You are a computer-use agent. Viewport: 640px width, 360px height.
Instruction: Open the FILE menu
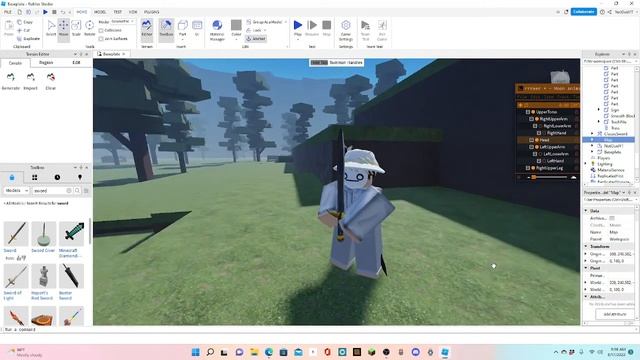click(7, 12)
